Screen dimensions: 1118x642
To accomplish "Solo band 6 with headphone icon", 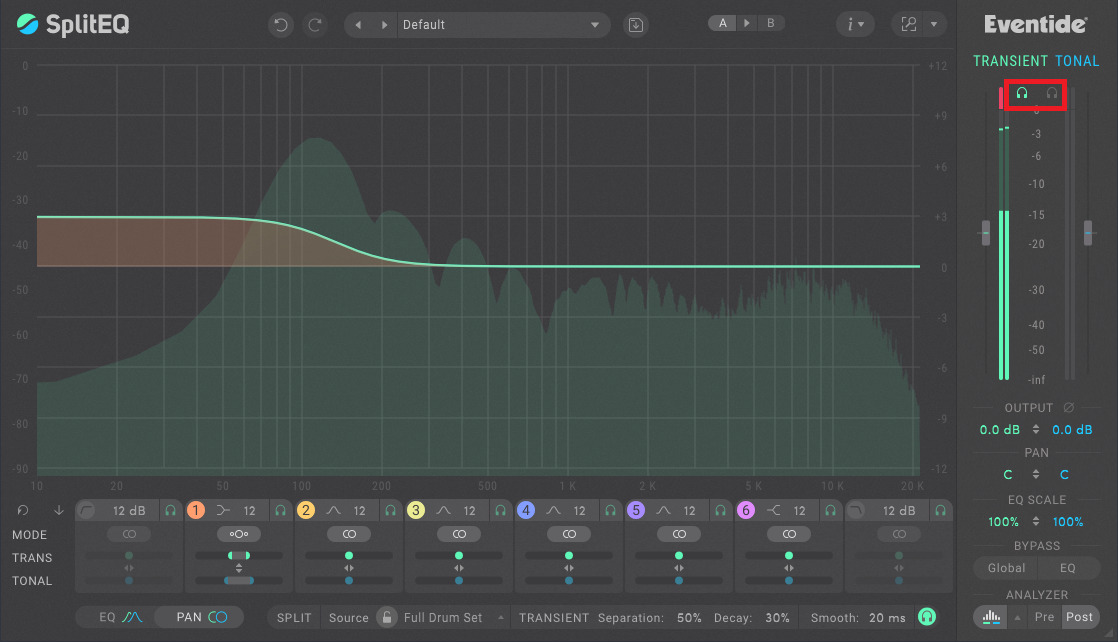I will coord(831,511).
